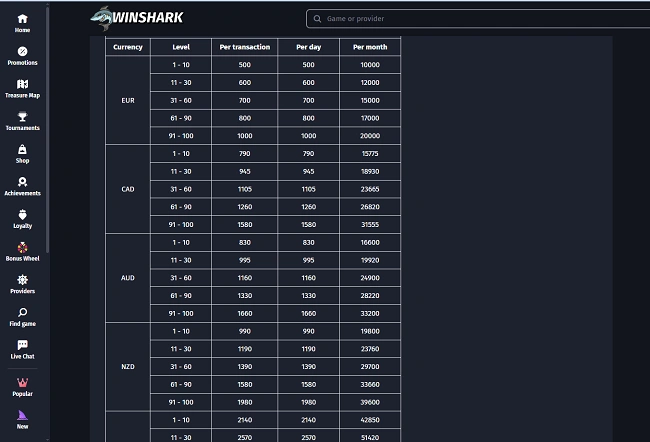Select the CAD currency cell
Image resolution: width=650 pixels, height=442 pixels.
pos(128,189)
